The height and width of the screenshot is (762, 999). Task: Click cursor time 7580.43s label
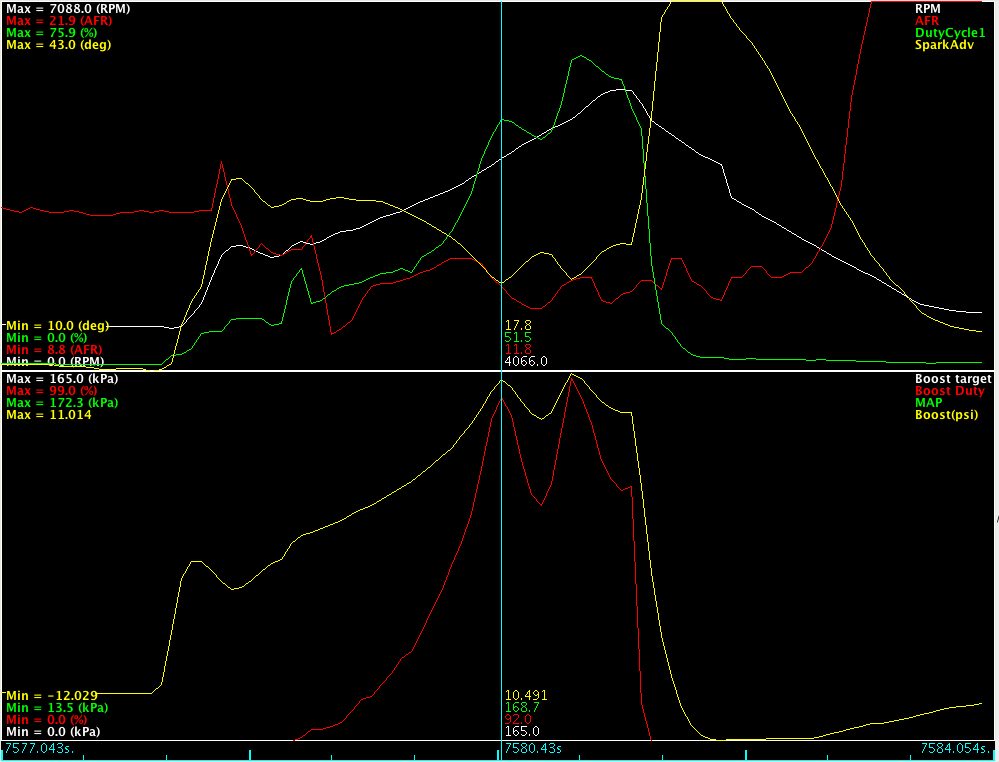(533, 748)
